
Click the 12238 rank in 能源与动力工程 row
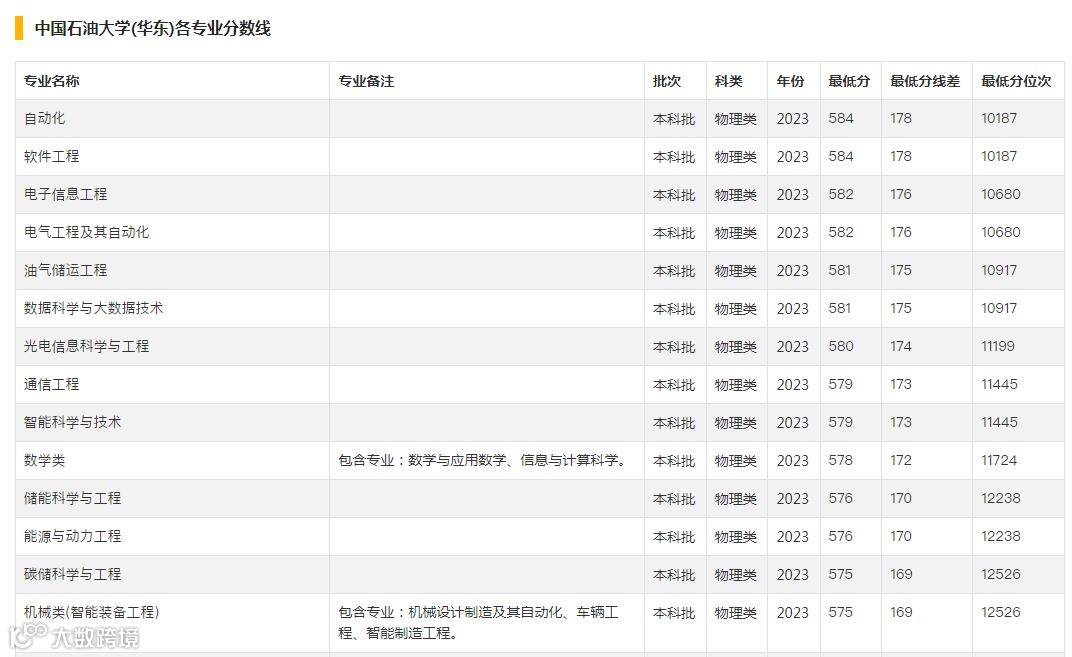tap(1001, 536)
